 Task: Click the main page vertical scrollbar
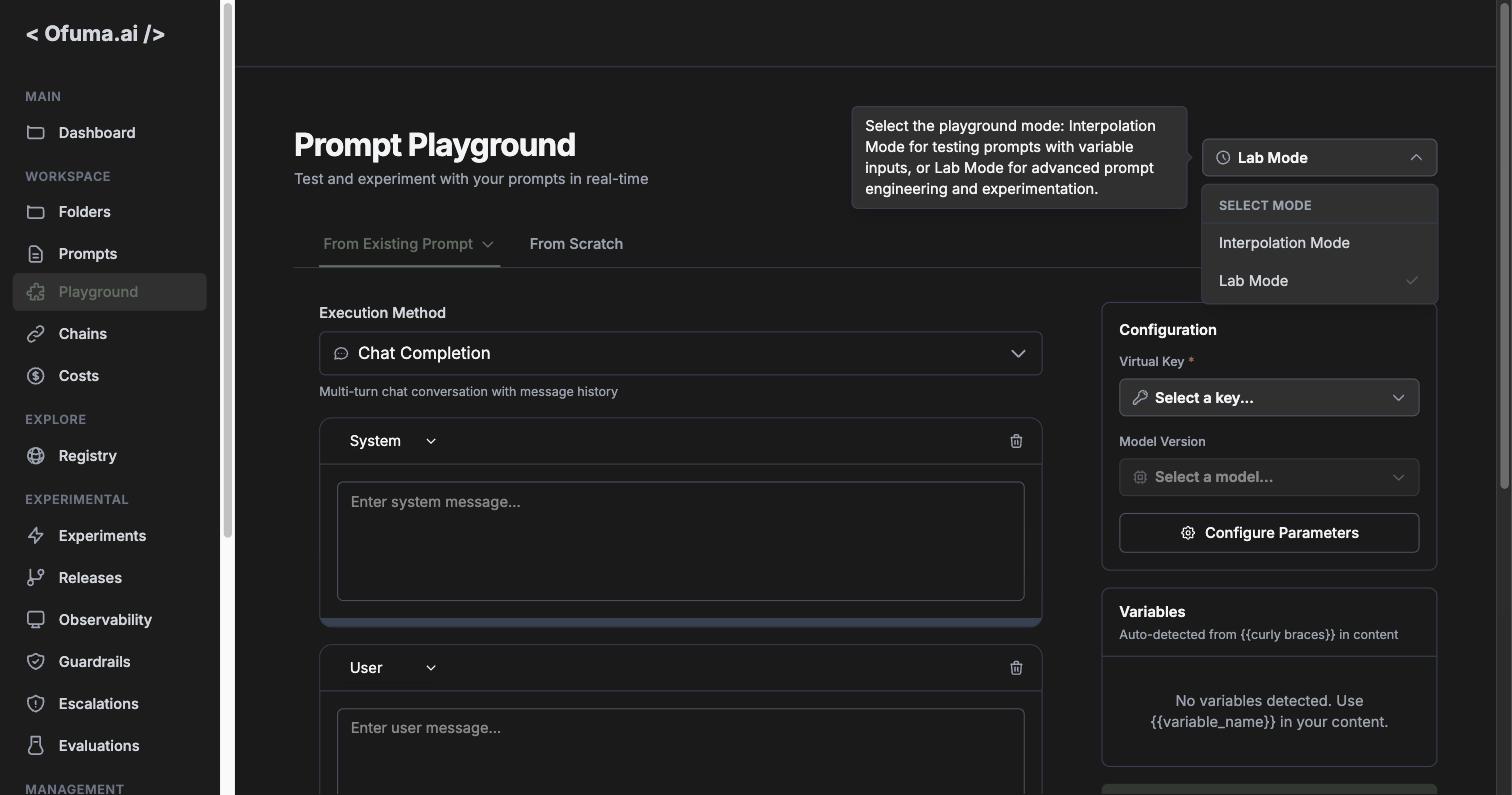[1503, 246]
